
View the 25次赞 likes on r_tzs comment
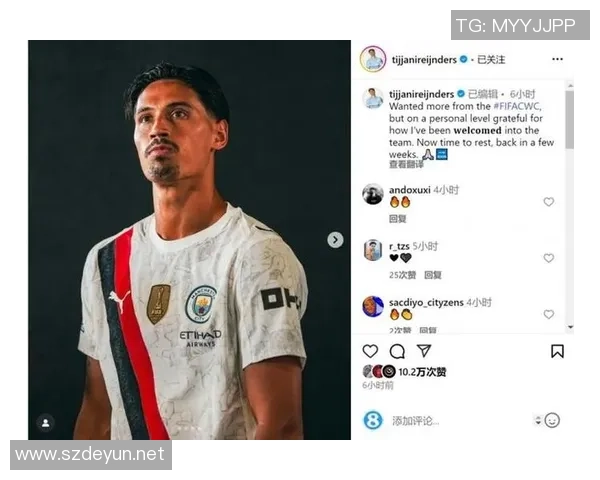(x=402, y=275)
